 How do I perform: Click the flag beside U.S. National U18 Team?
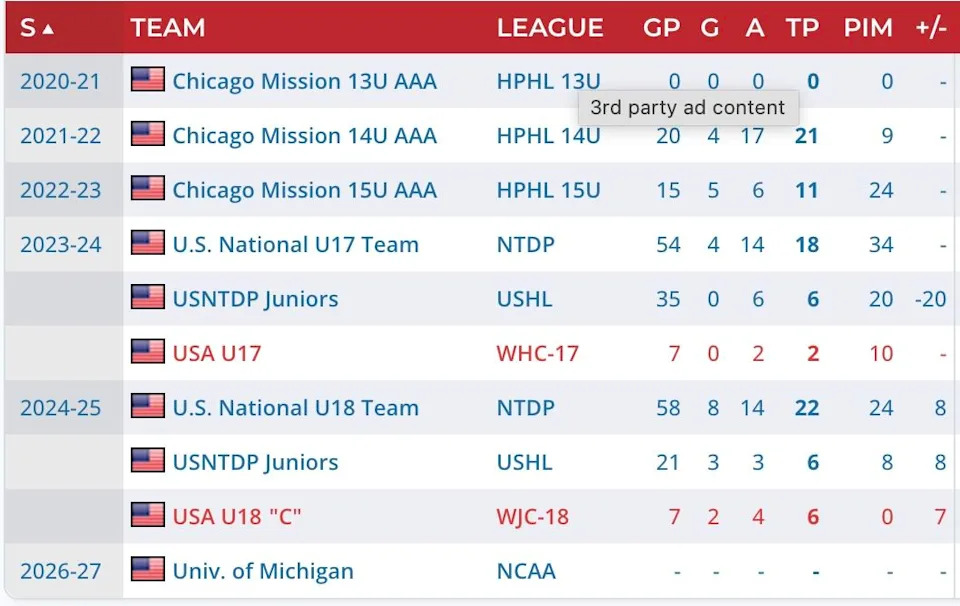146,407
